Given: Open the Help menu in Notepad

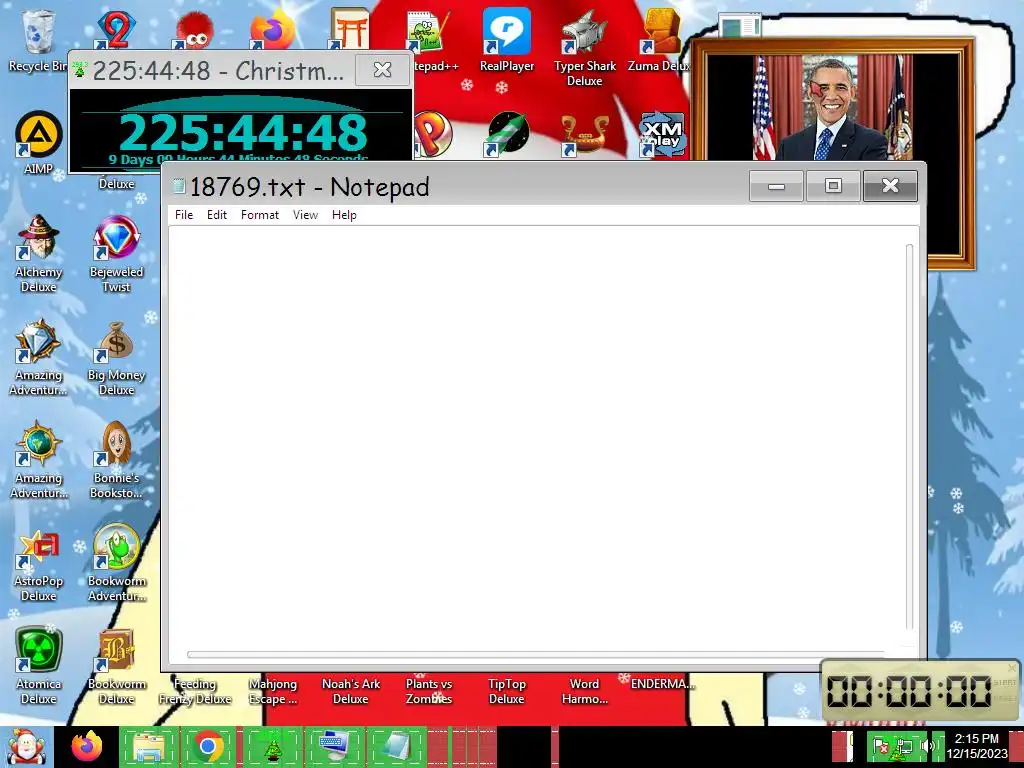Looking at the screenshot, I should point(344,215).
